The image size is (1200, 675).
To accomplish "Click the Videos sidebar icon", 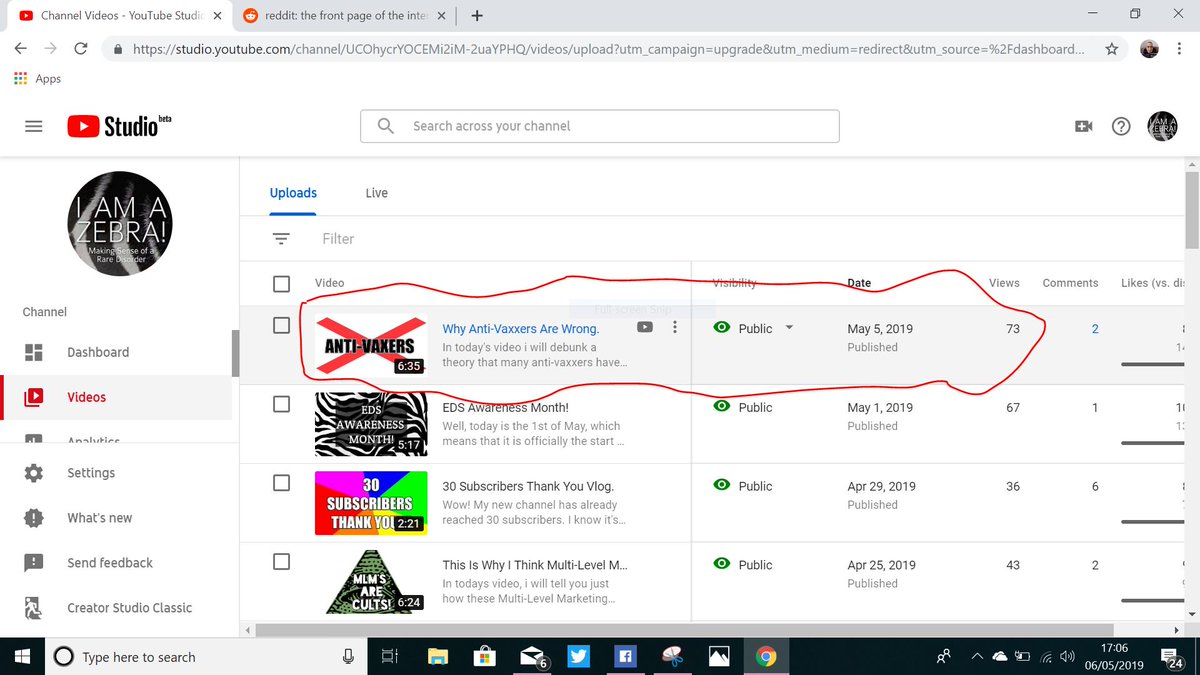I will 33,397.
